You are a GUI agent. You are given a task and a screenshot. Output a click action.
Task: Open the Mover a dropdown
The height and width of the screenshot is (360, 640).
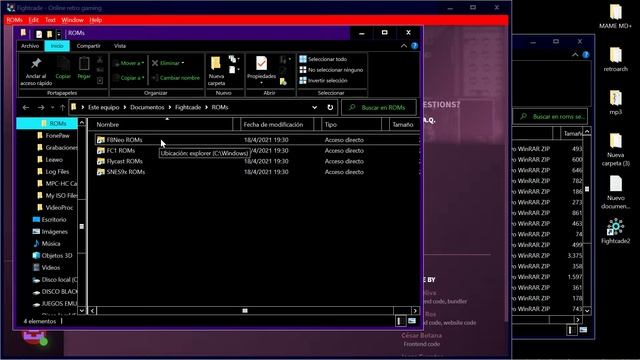(x=129, y=63)
